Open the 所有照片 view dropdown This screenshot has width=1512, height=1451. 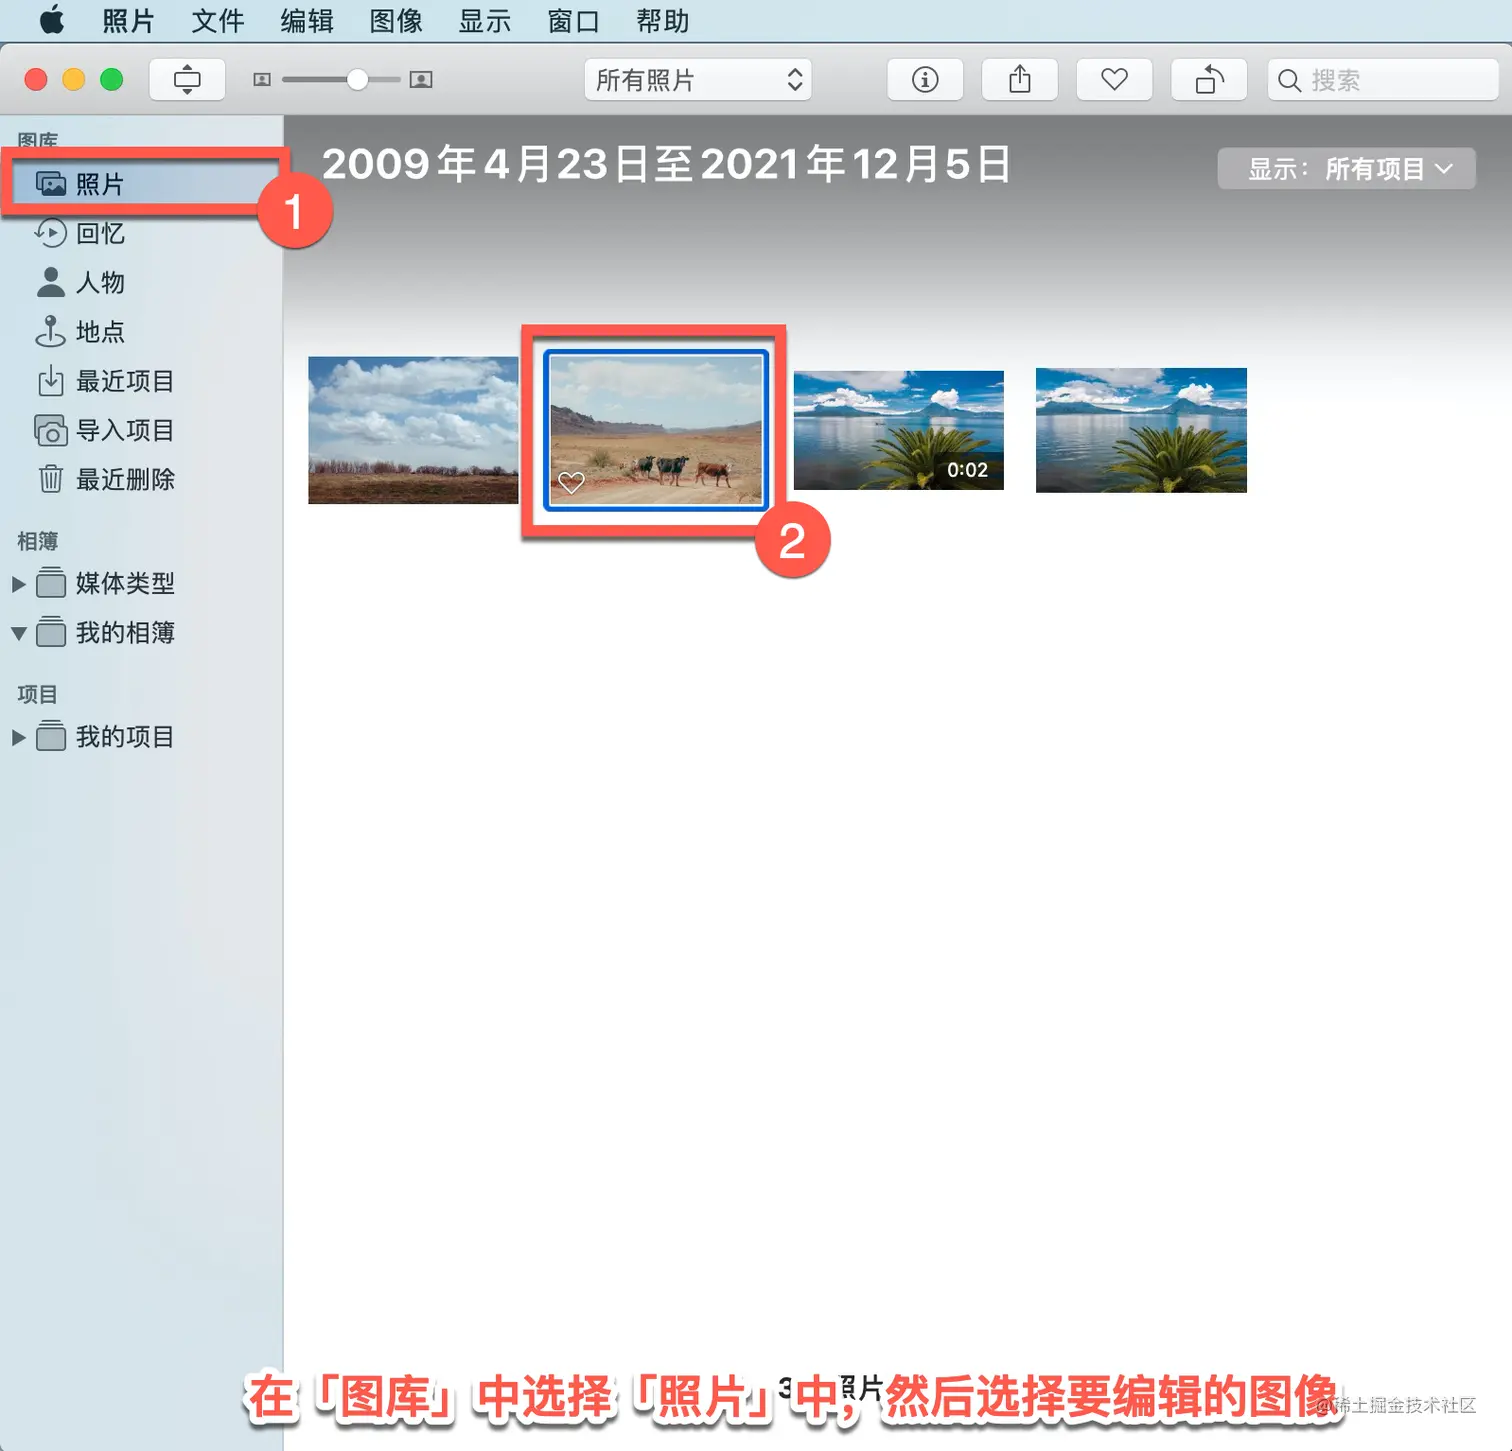coord(698,80)
